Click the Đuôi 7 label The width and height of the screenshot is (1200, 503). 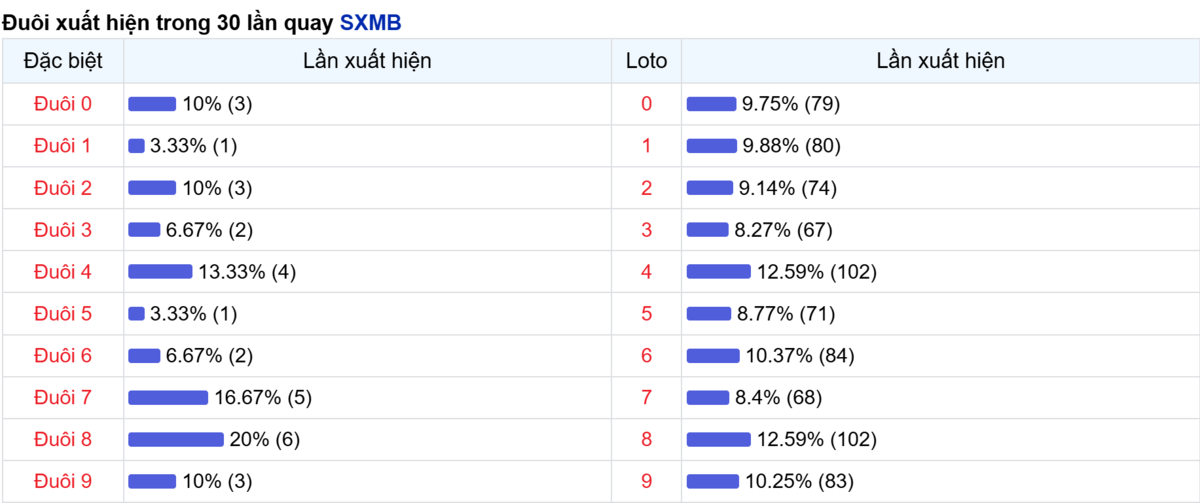(x=62, y=398)
